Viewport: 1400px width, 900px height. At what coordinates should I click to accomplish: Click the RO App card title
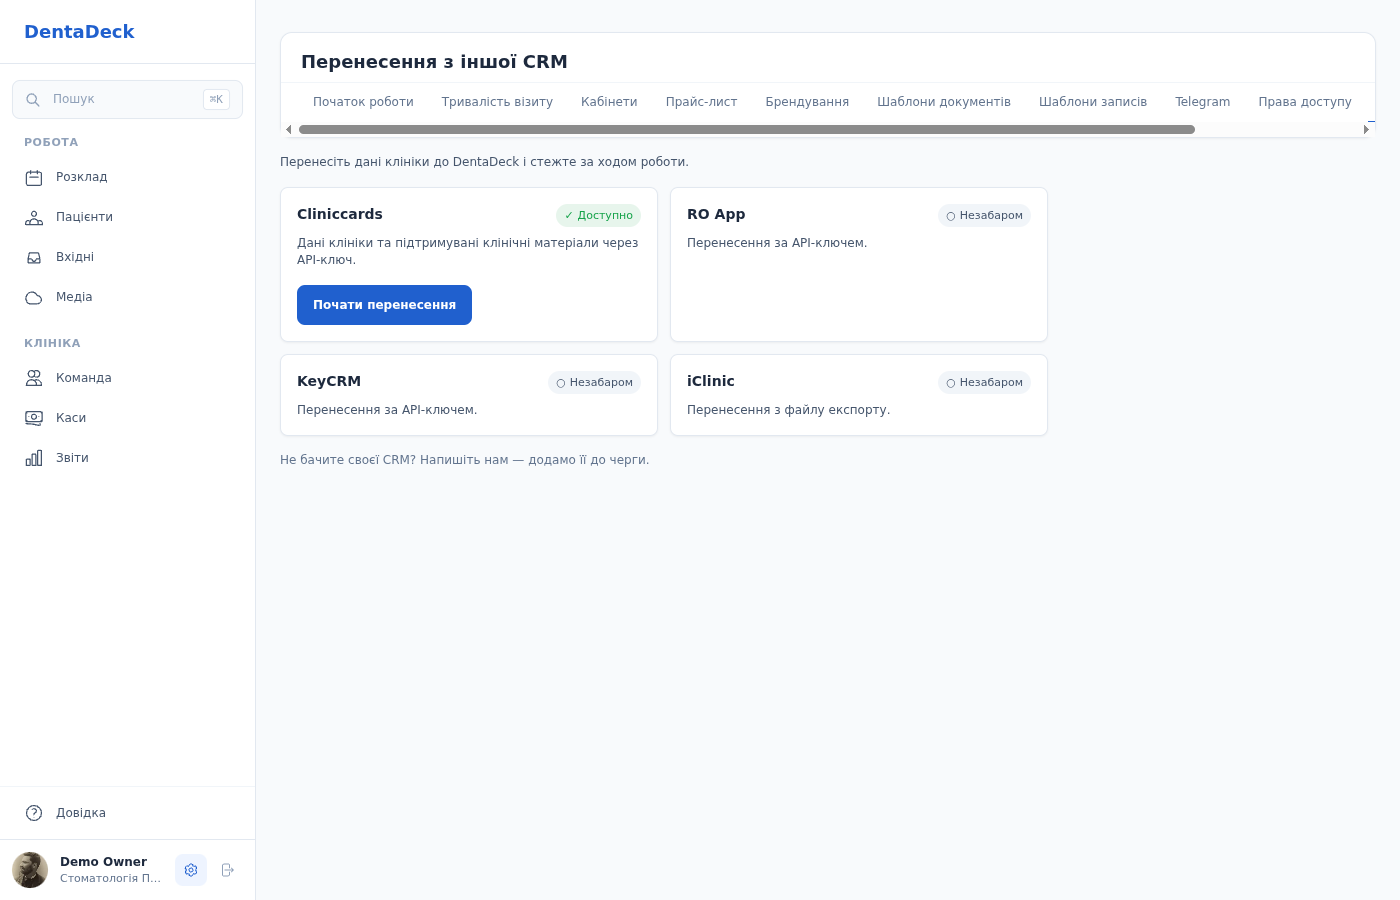pos(716,214)
